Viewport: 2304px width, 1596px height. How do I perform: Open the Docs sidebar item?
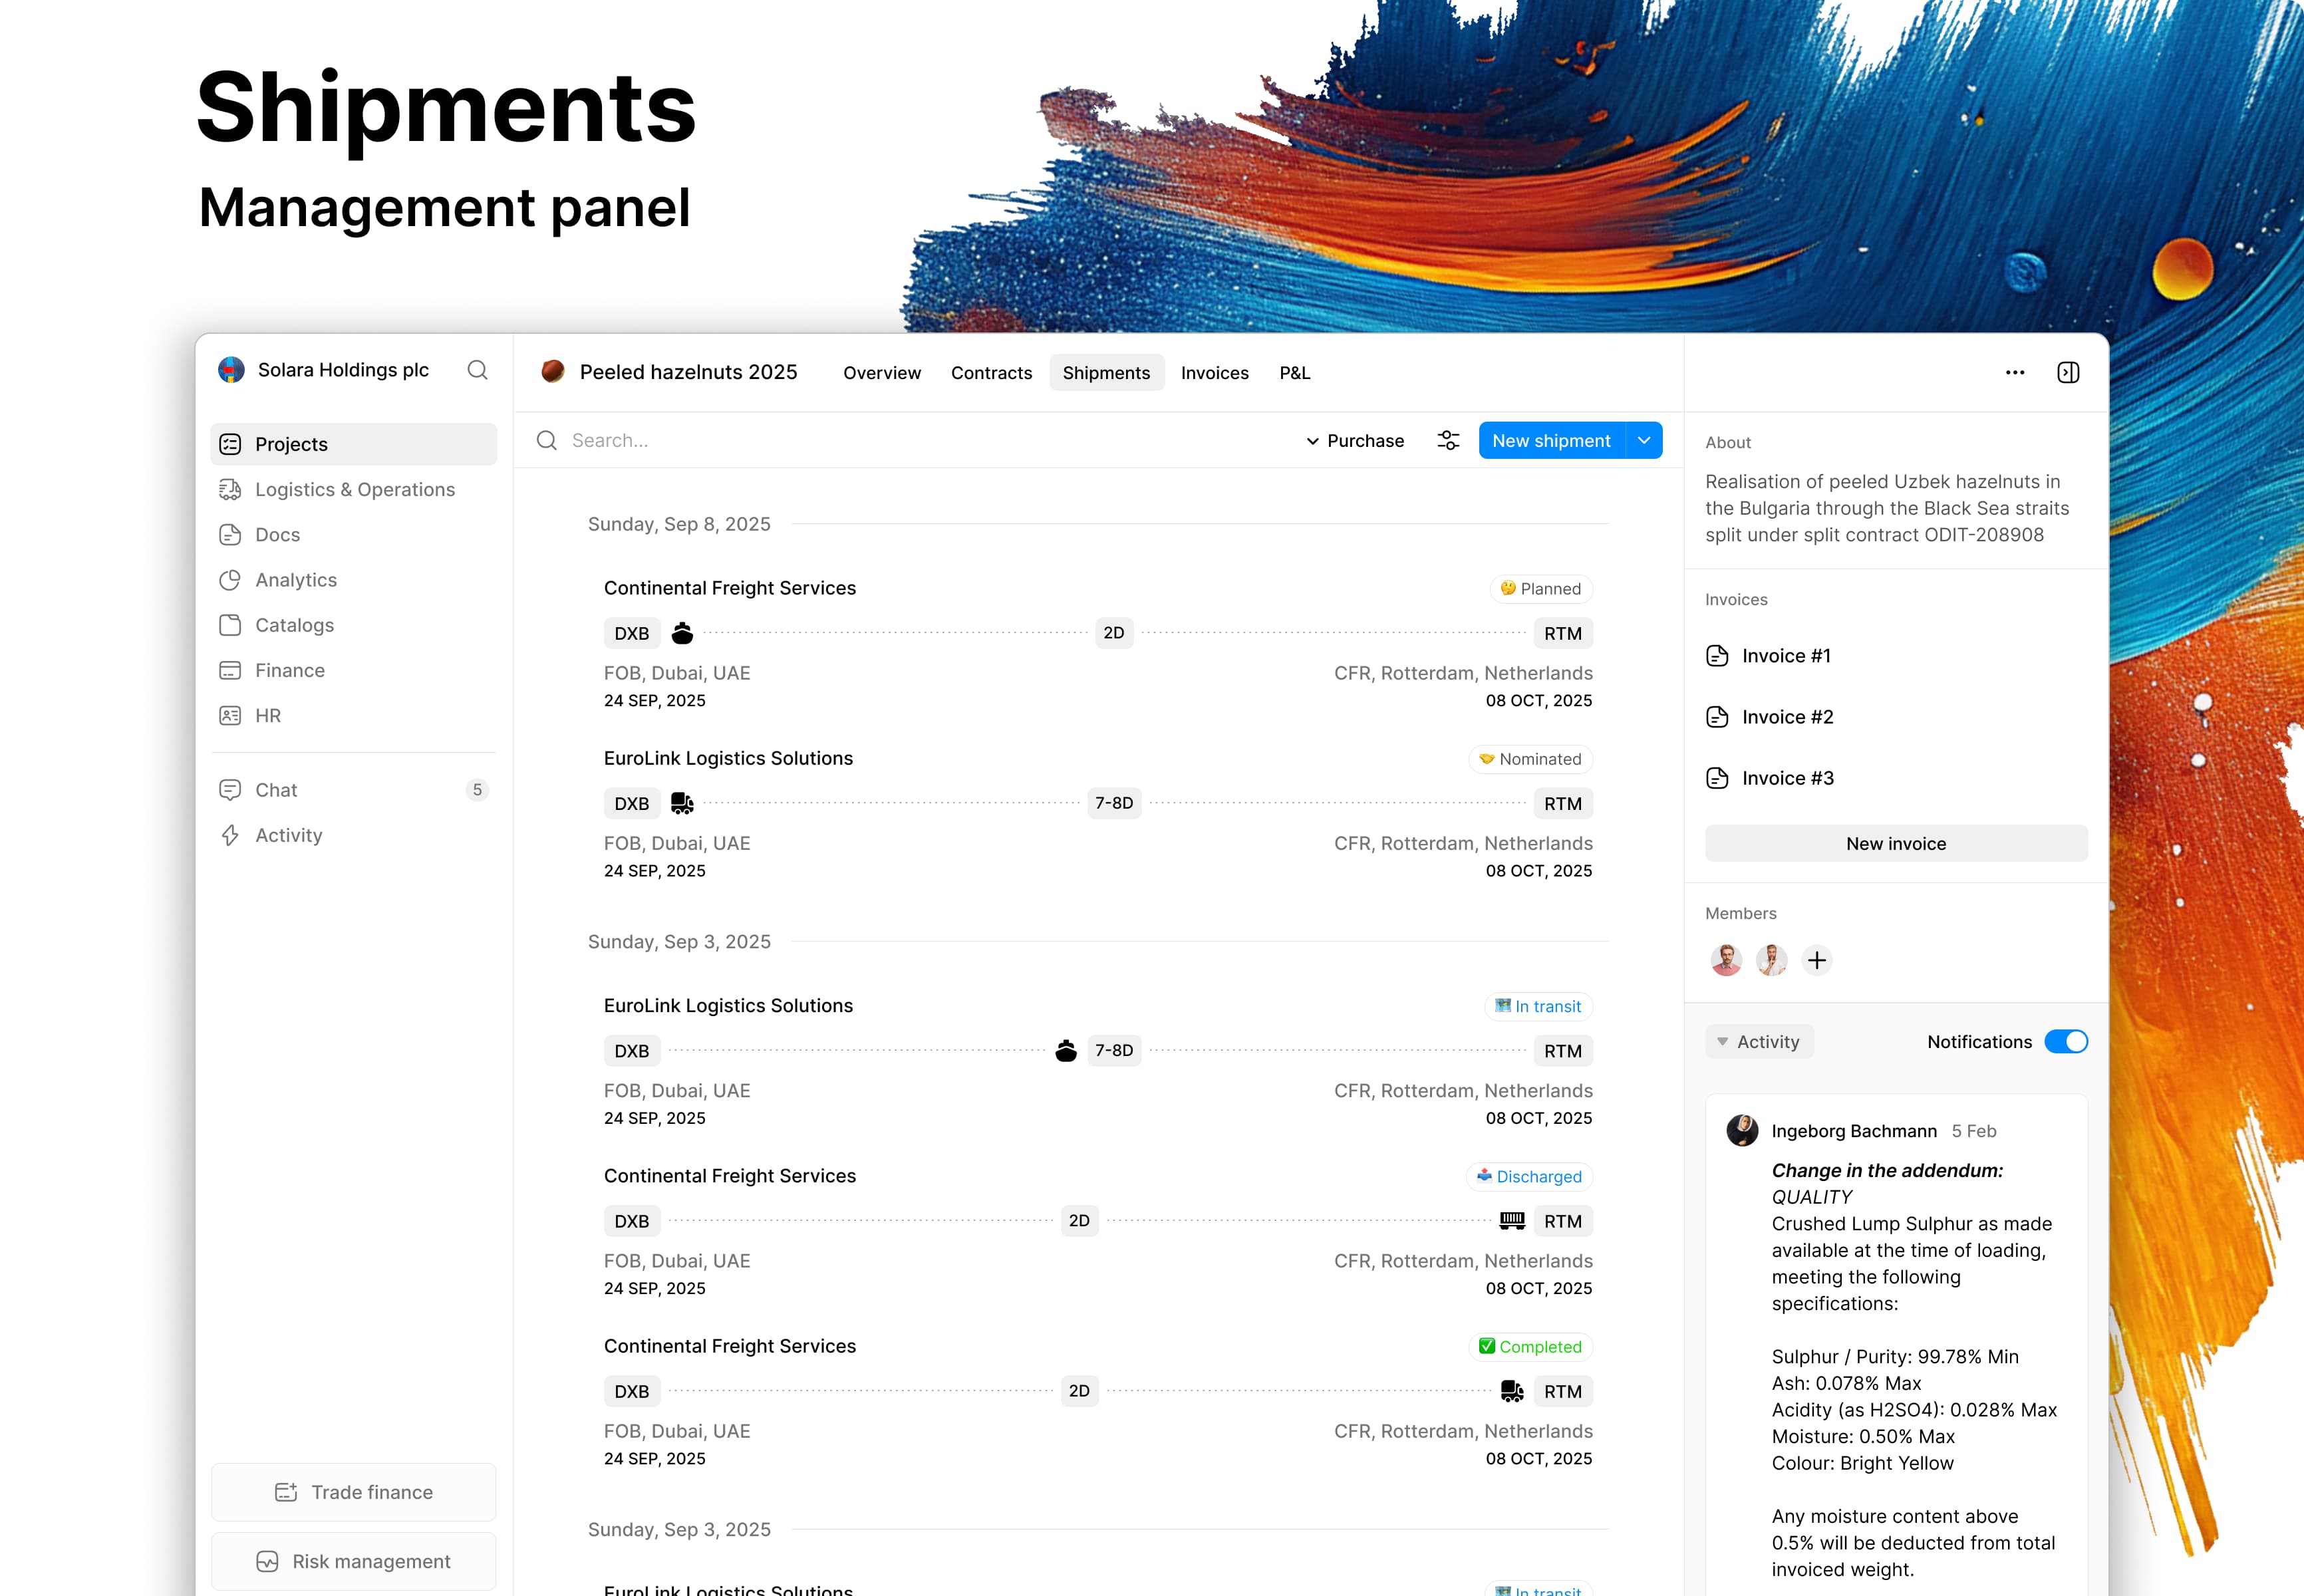354,534
